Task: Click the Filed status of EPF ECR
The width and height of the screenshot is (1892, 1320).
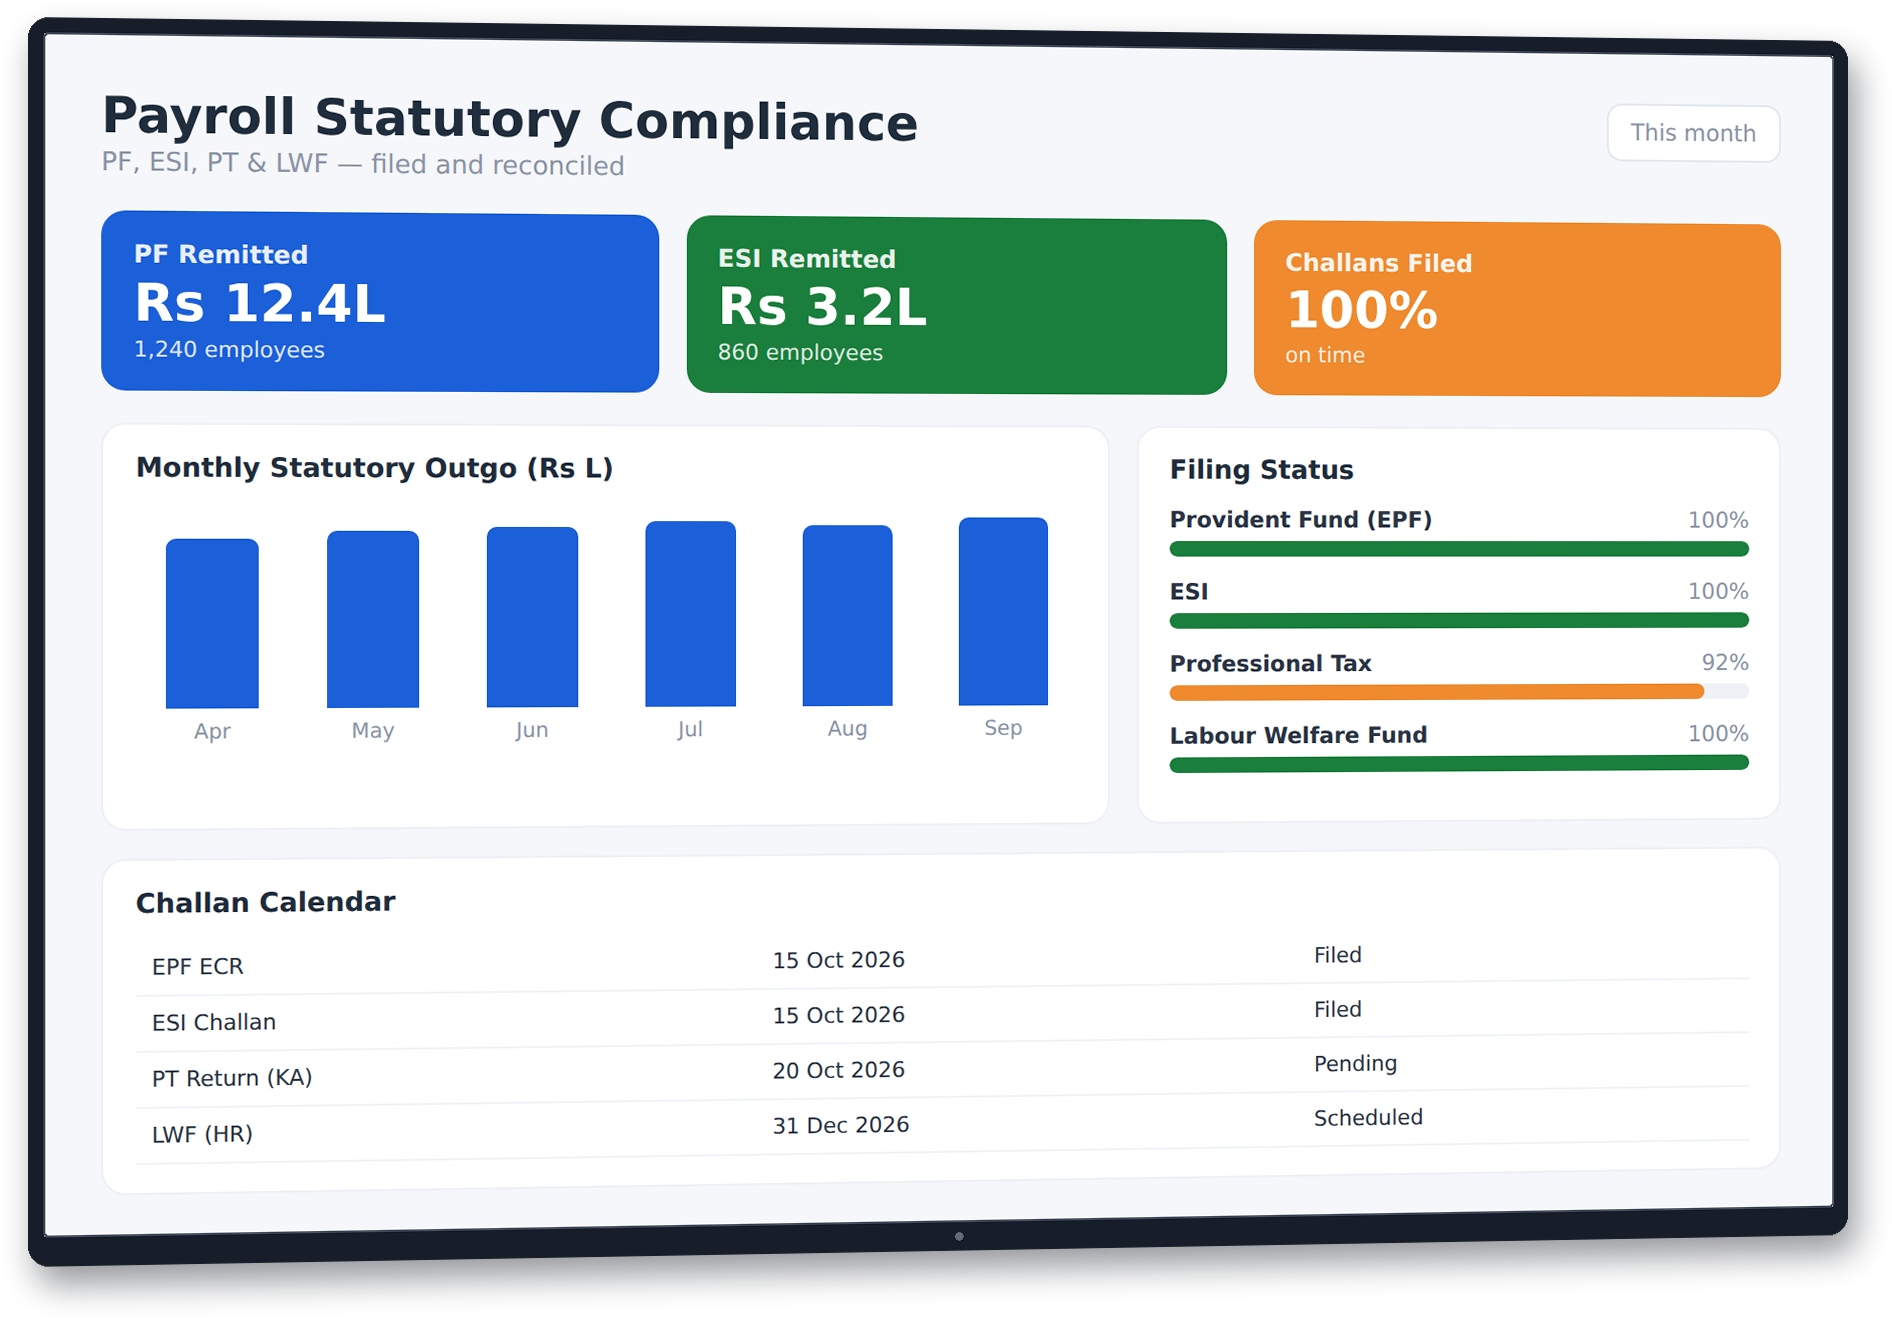Action: pos(1338,955)
